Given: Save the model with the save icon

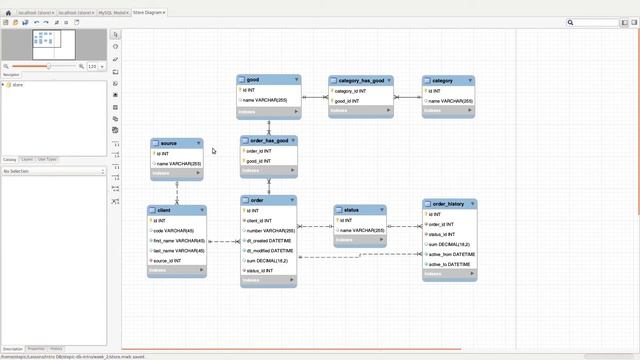Looking at the screenshot, I should [x=25, y=22].
